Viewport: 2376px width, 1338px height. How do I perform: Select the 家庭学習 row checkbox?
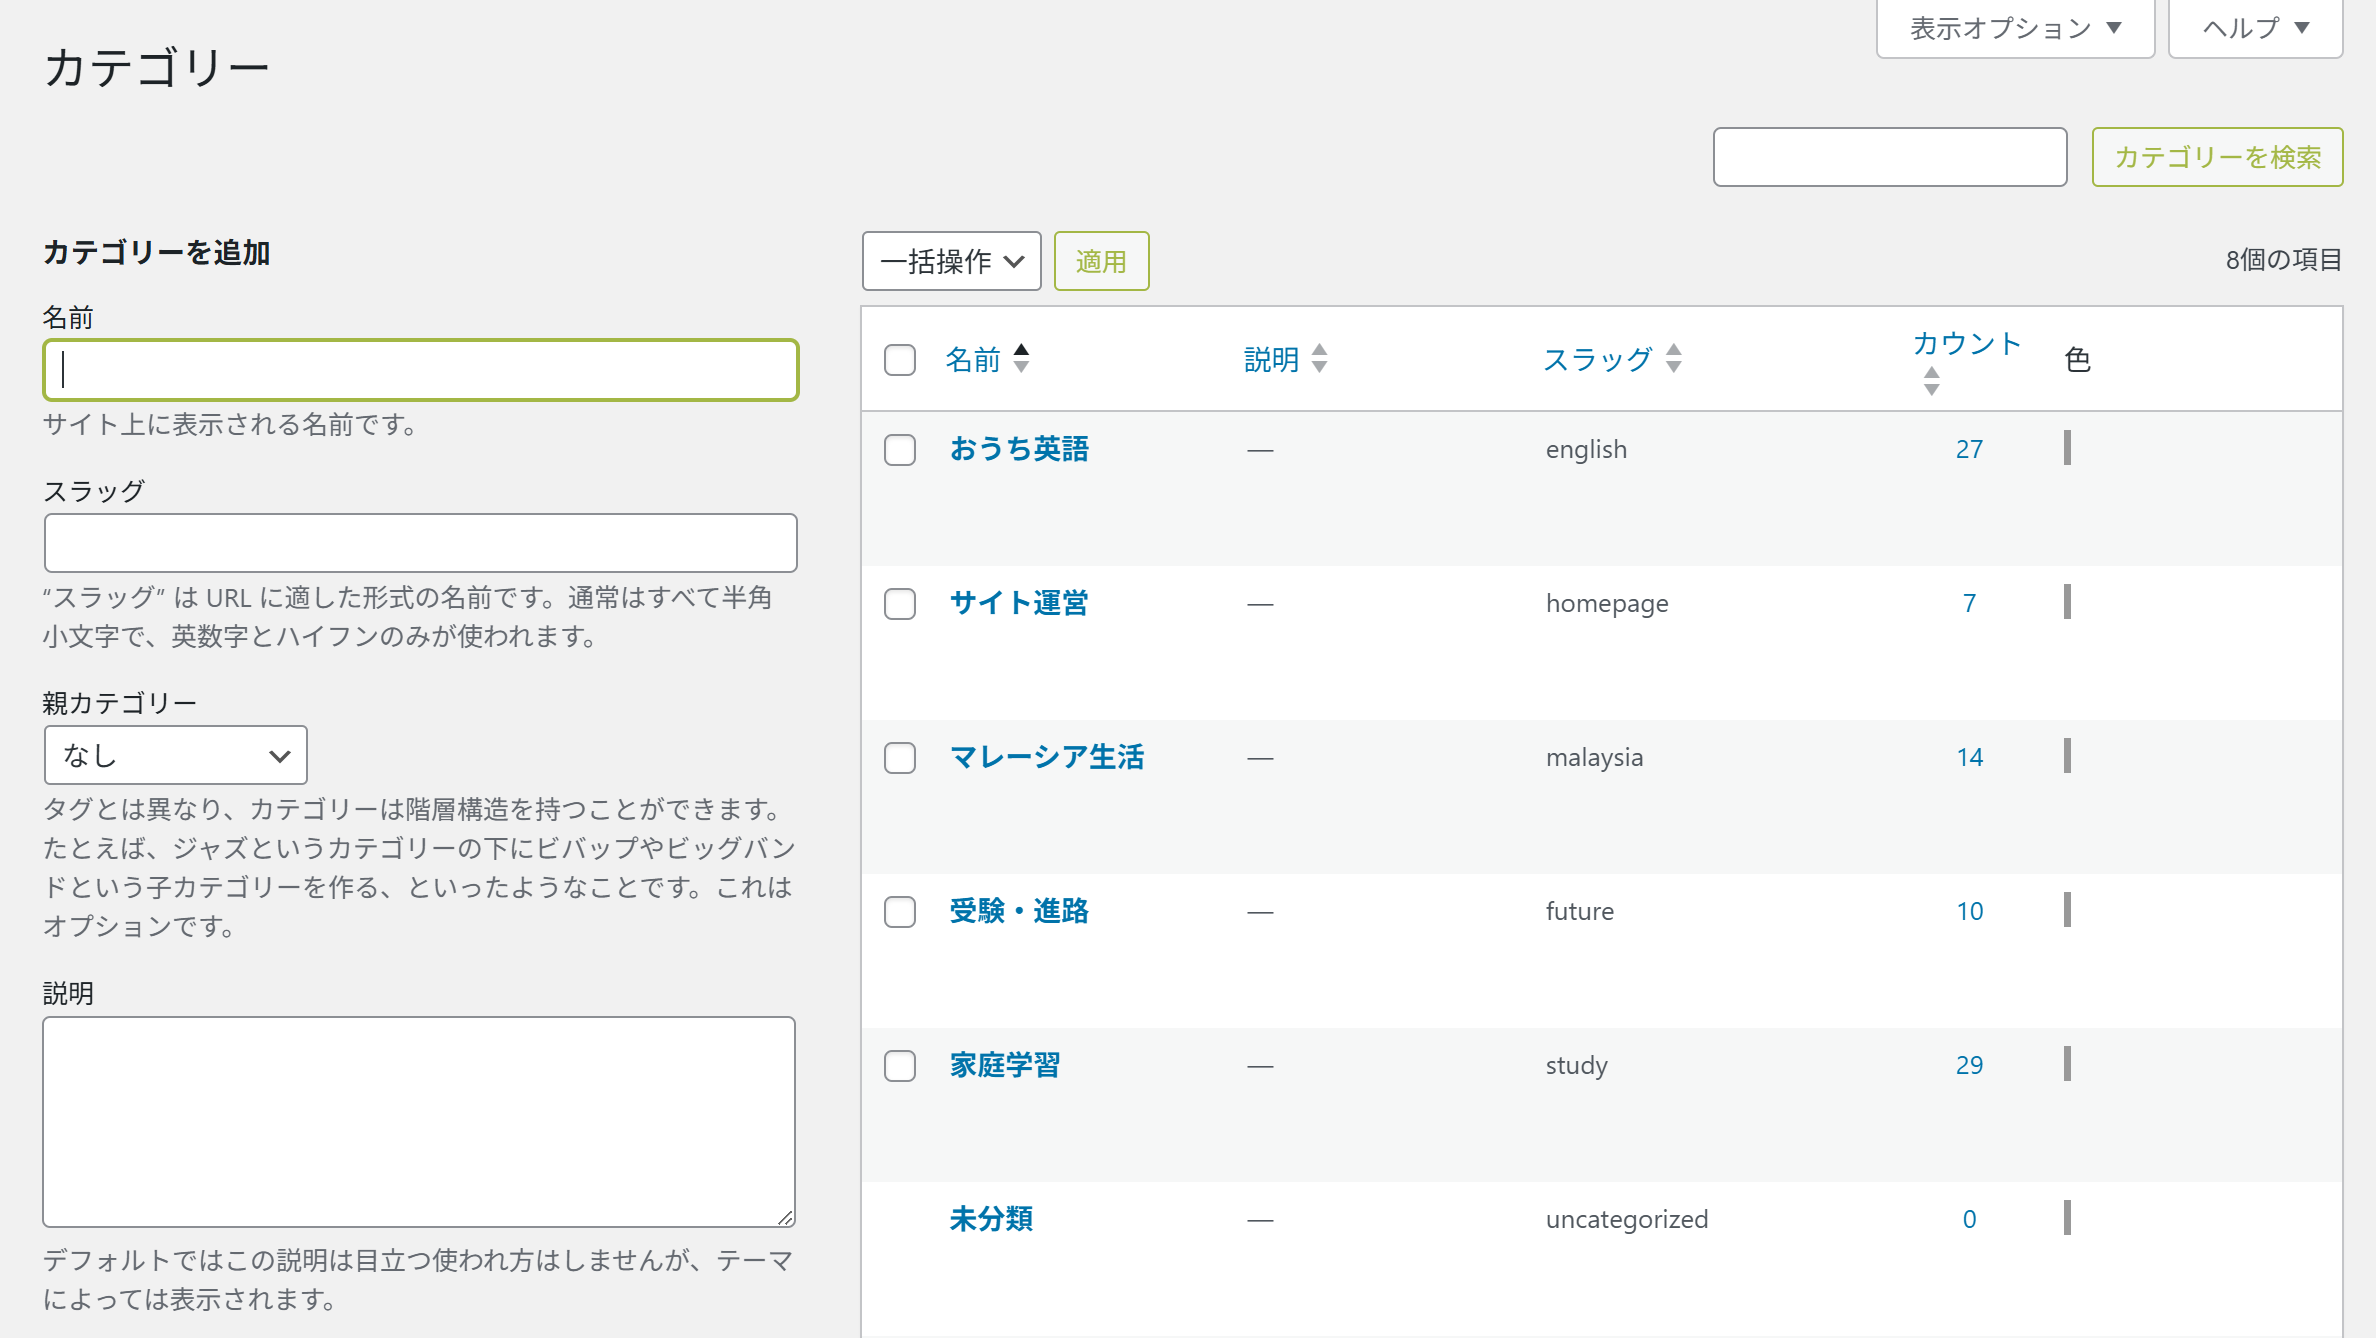point(900,1066)
